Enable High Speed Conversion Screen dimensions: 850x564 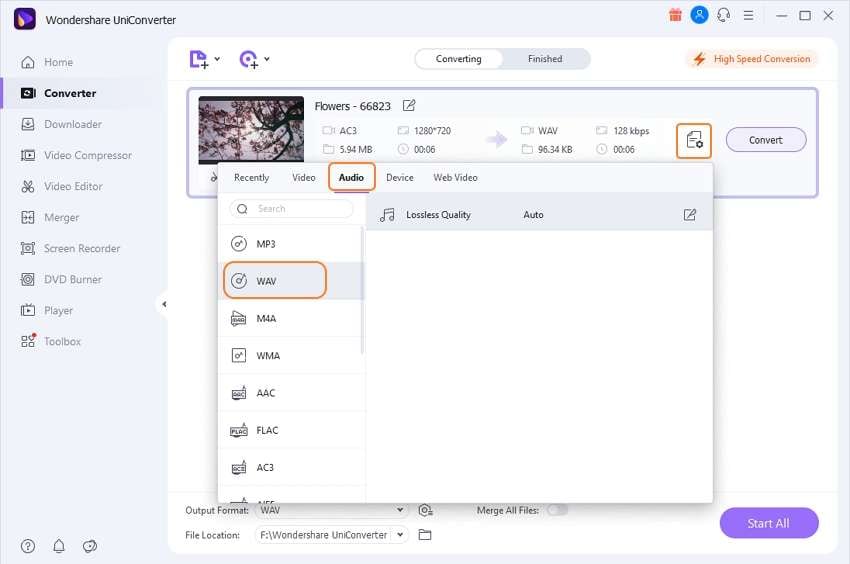click(752, 59)
